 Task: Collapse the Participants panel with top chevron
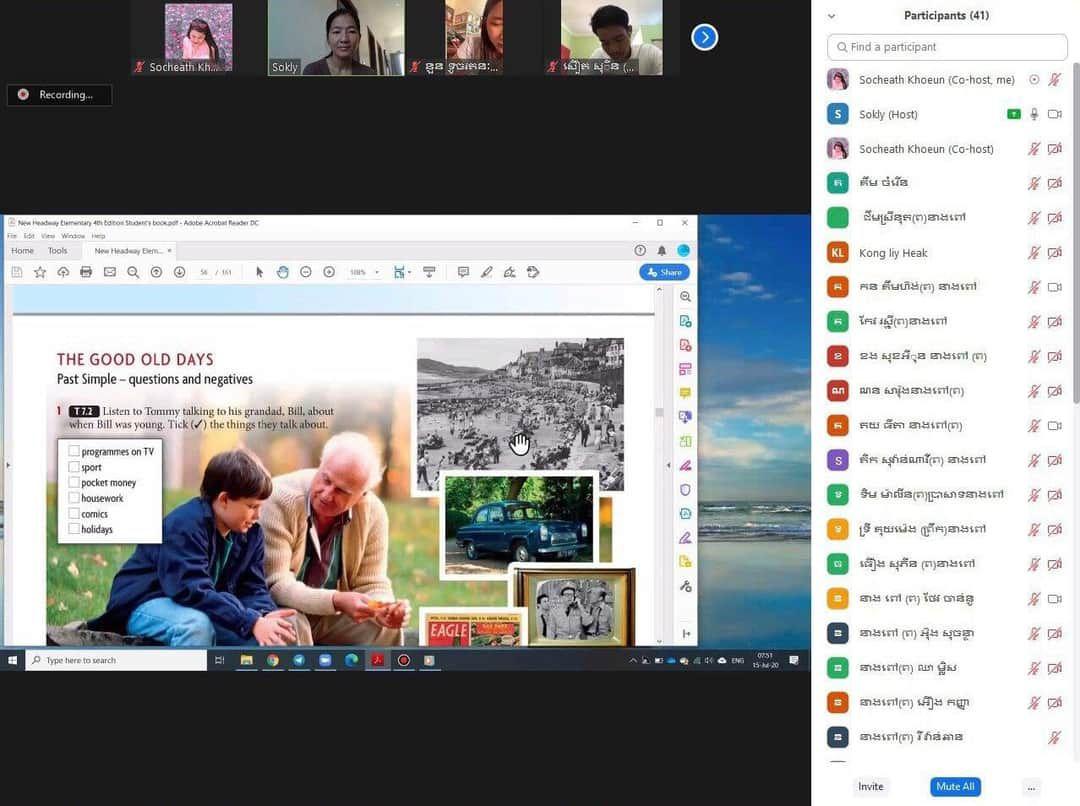831,16
